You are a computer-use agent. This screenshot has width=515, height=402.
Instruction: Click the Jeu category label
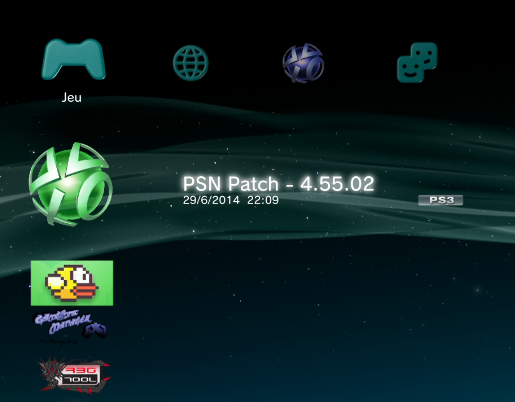coord(72,97)
